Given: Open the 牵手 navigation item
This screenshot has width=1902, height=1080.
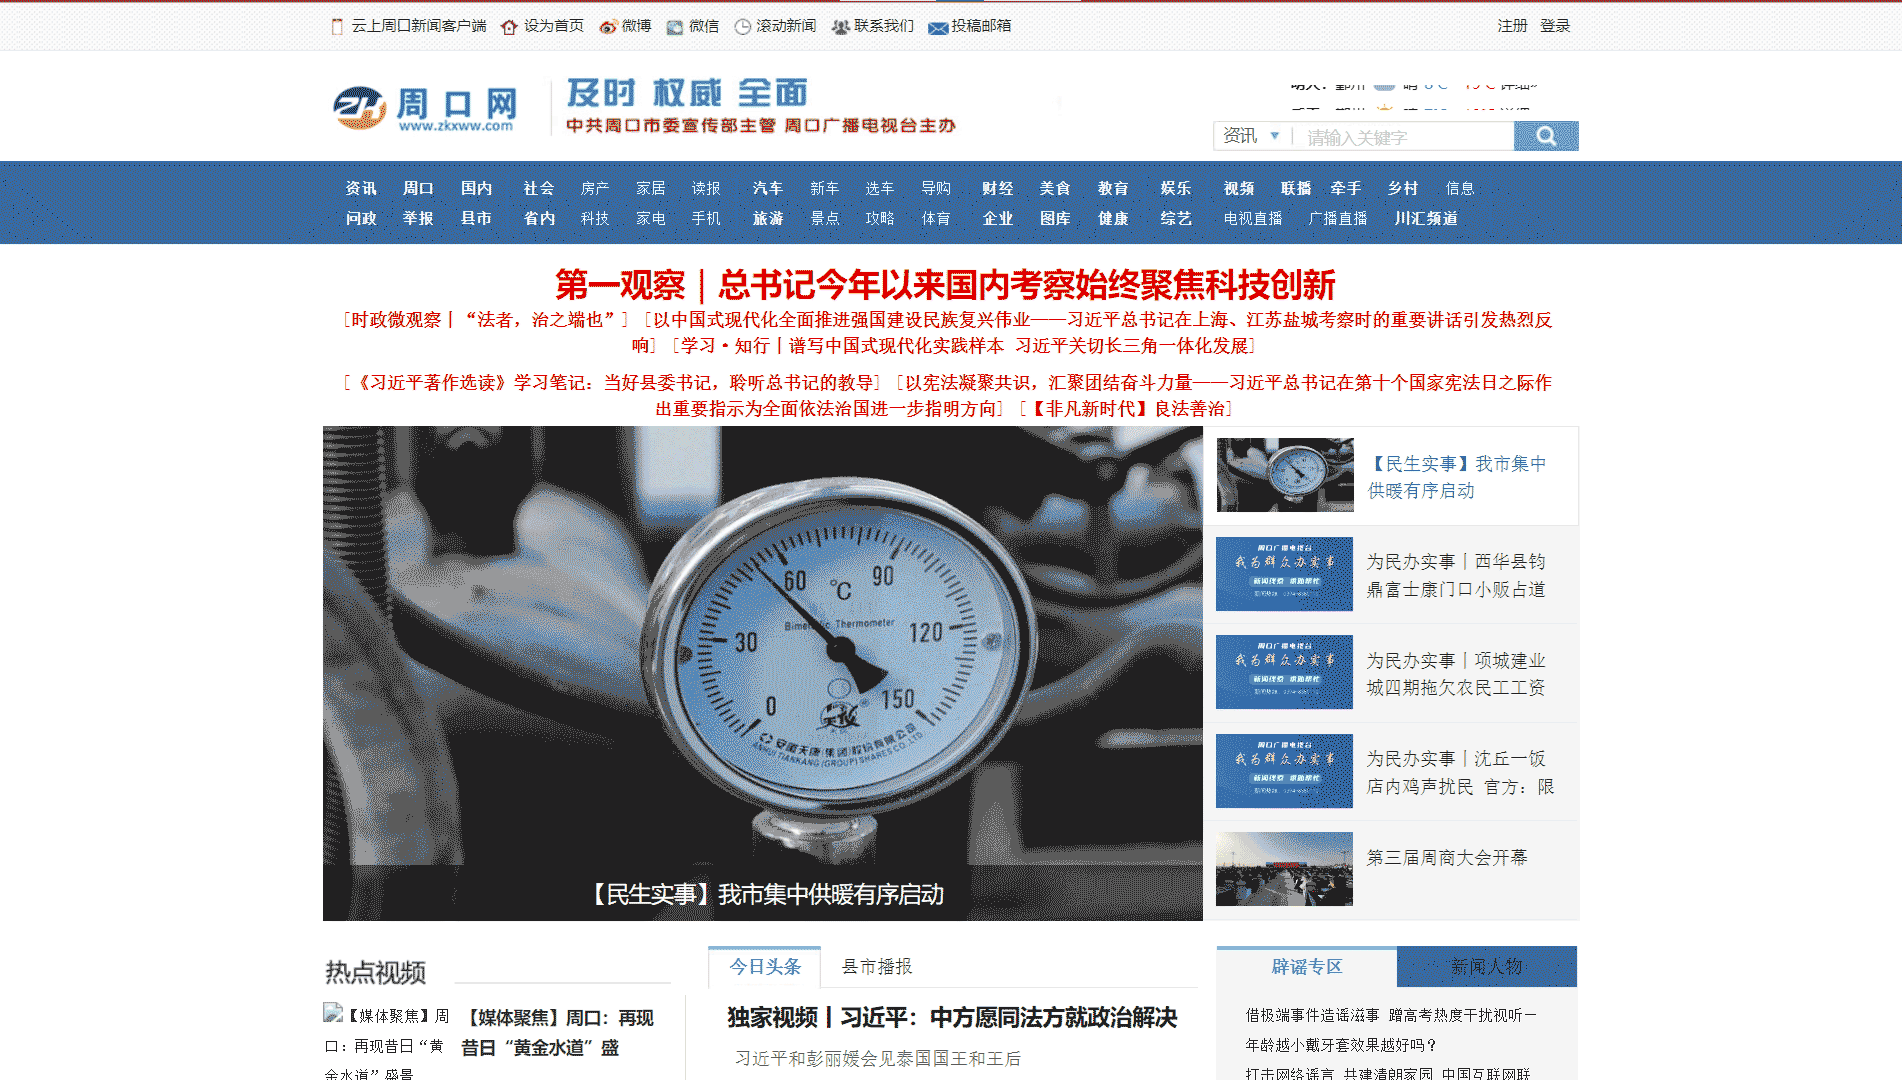Looking at the screenshot, I should 1346,188.
